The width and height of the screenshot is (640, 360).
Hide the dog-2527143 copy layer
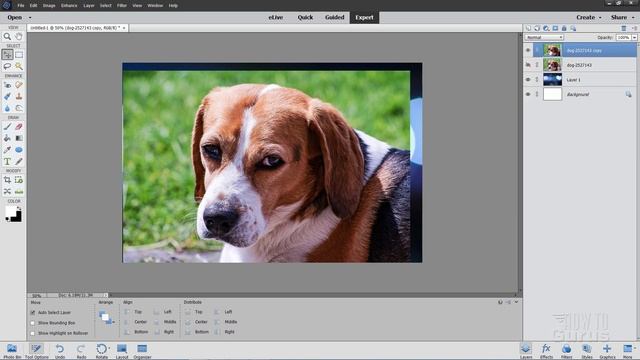(x=528, y=50)
